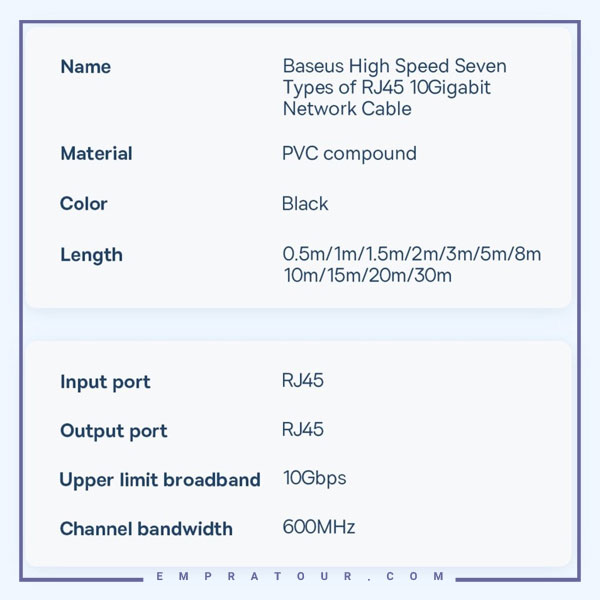The width and height of the screenshot is (600, 600).
Task: Select the 10m/15m/20m/30m length line
Action: 367,276
